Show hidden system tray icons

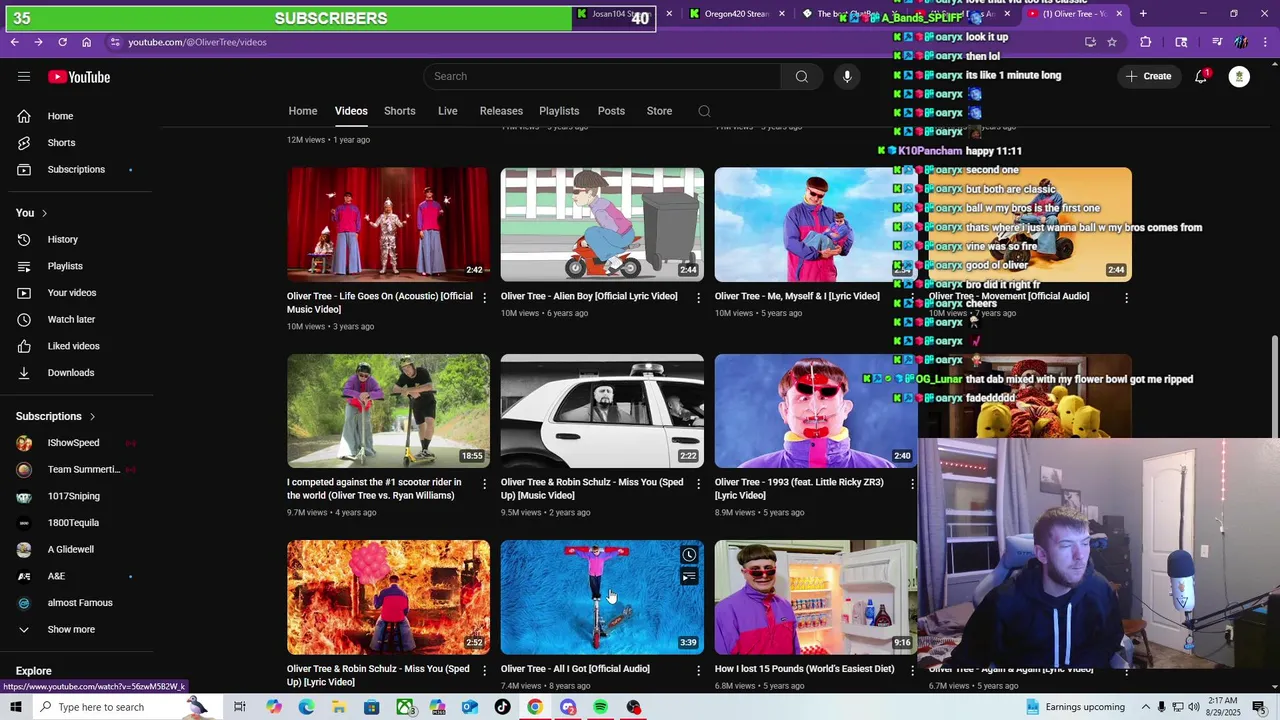[x=1146, y=707]
